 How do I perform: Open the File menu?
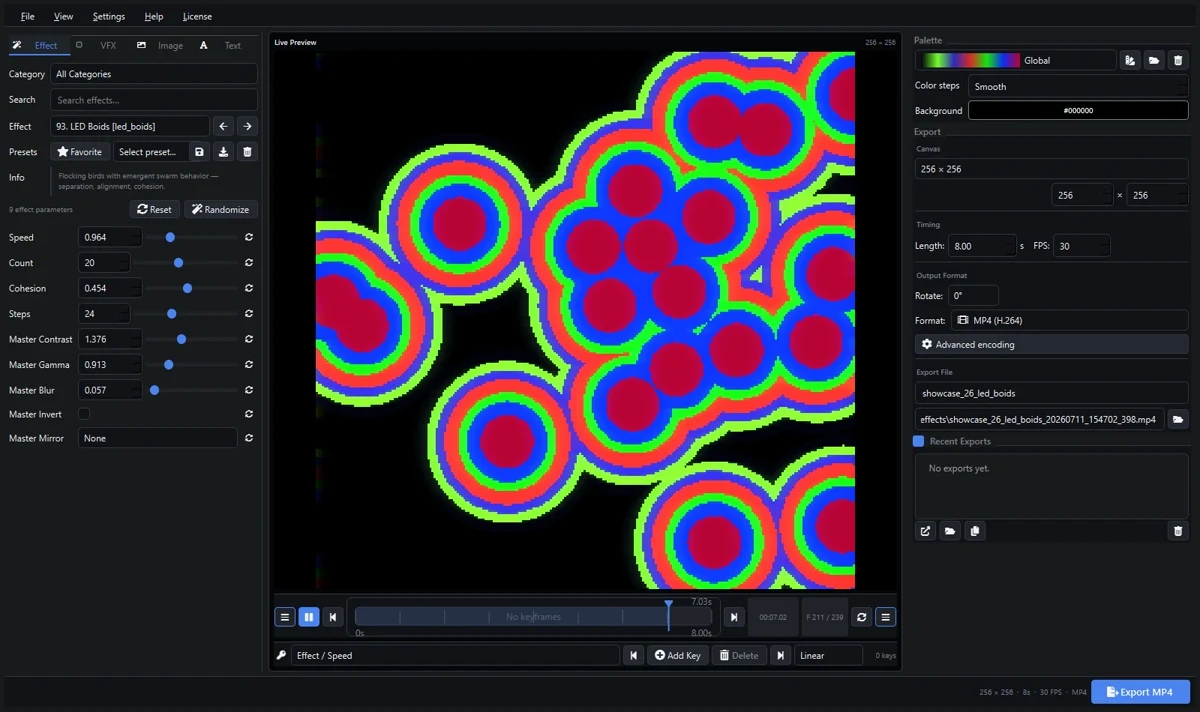tap(27, 16)
